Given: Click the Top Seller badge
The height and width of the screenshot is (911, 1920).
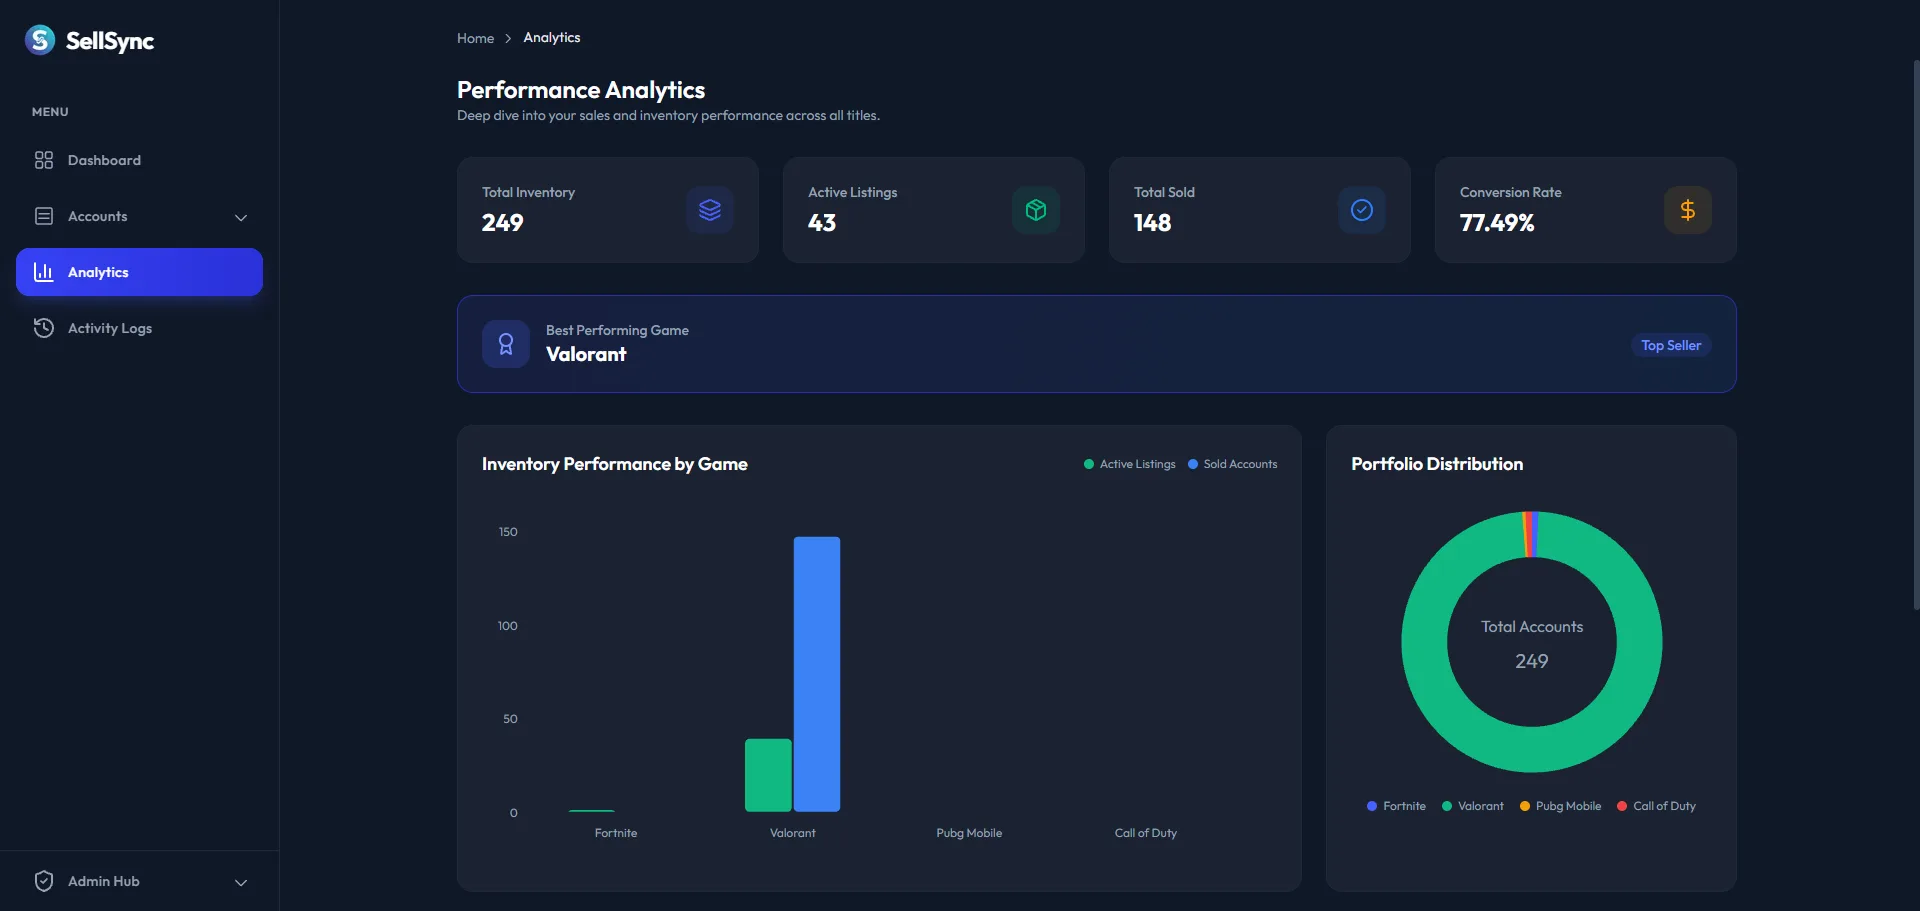Looking at the screenshot, I should [1671, 345].
